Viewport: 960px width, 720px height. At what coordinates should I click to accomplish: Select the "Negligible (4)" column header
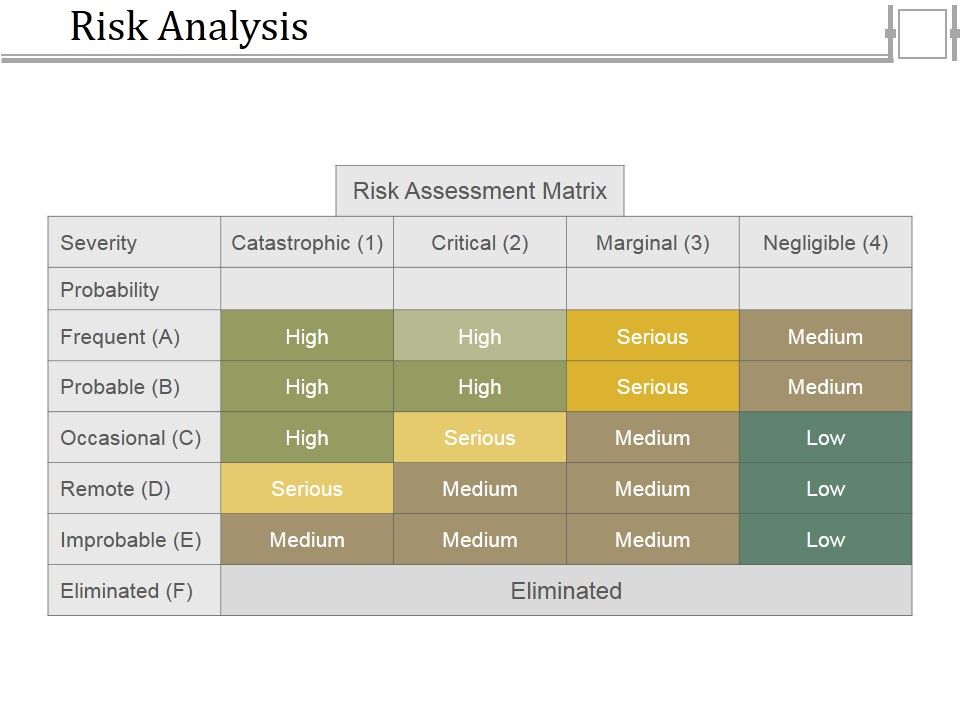coord(826,242)
